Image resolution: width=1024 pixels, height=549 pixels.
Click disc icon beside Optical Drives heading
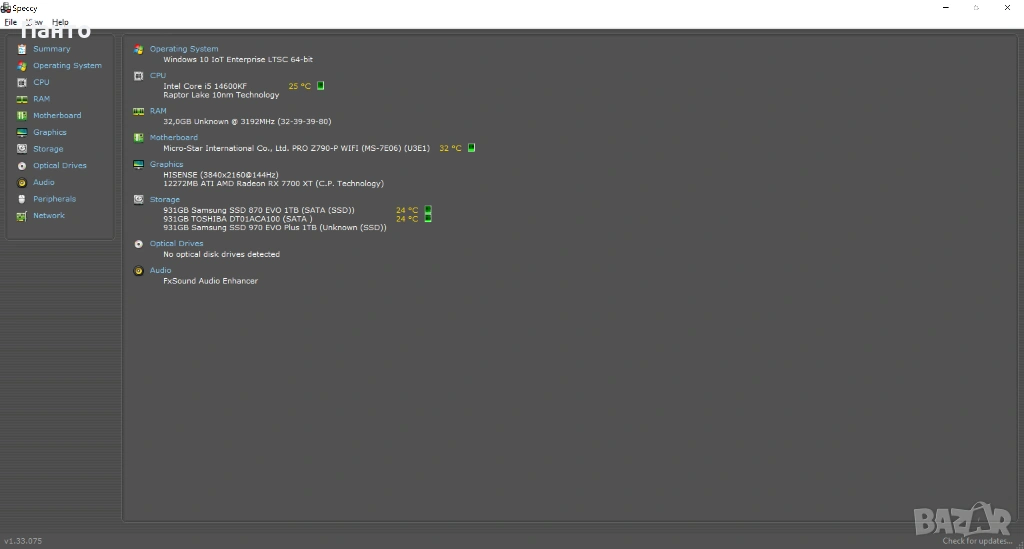point(138,244)
